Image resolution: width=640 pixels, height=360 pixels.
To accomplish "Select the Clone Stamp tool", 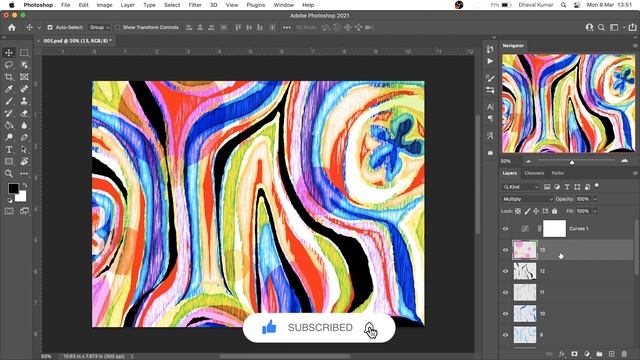I will click(x=24, y=101).
